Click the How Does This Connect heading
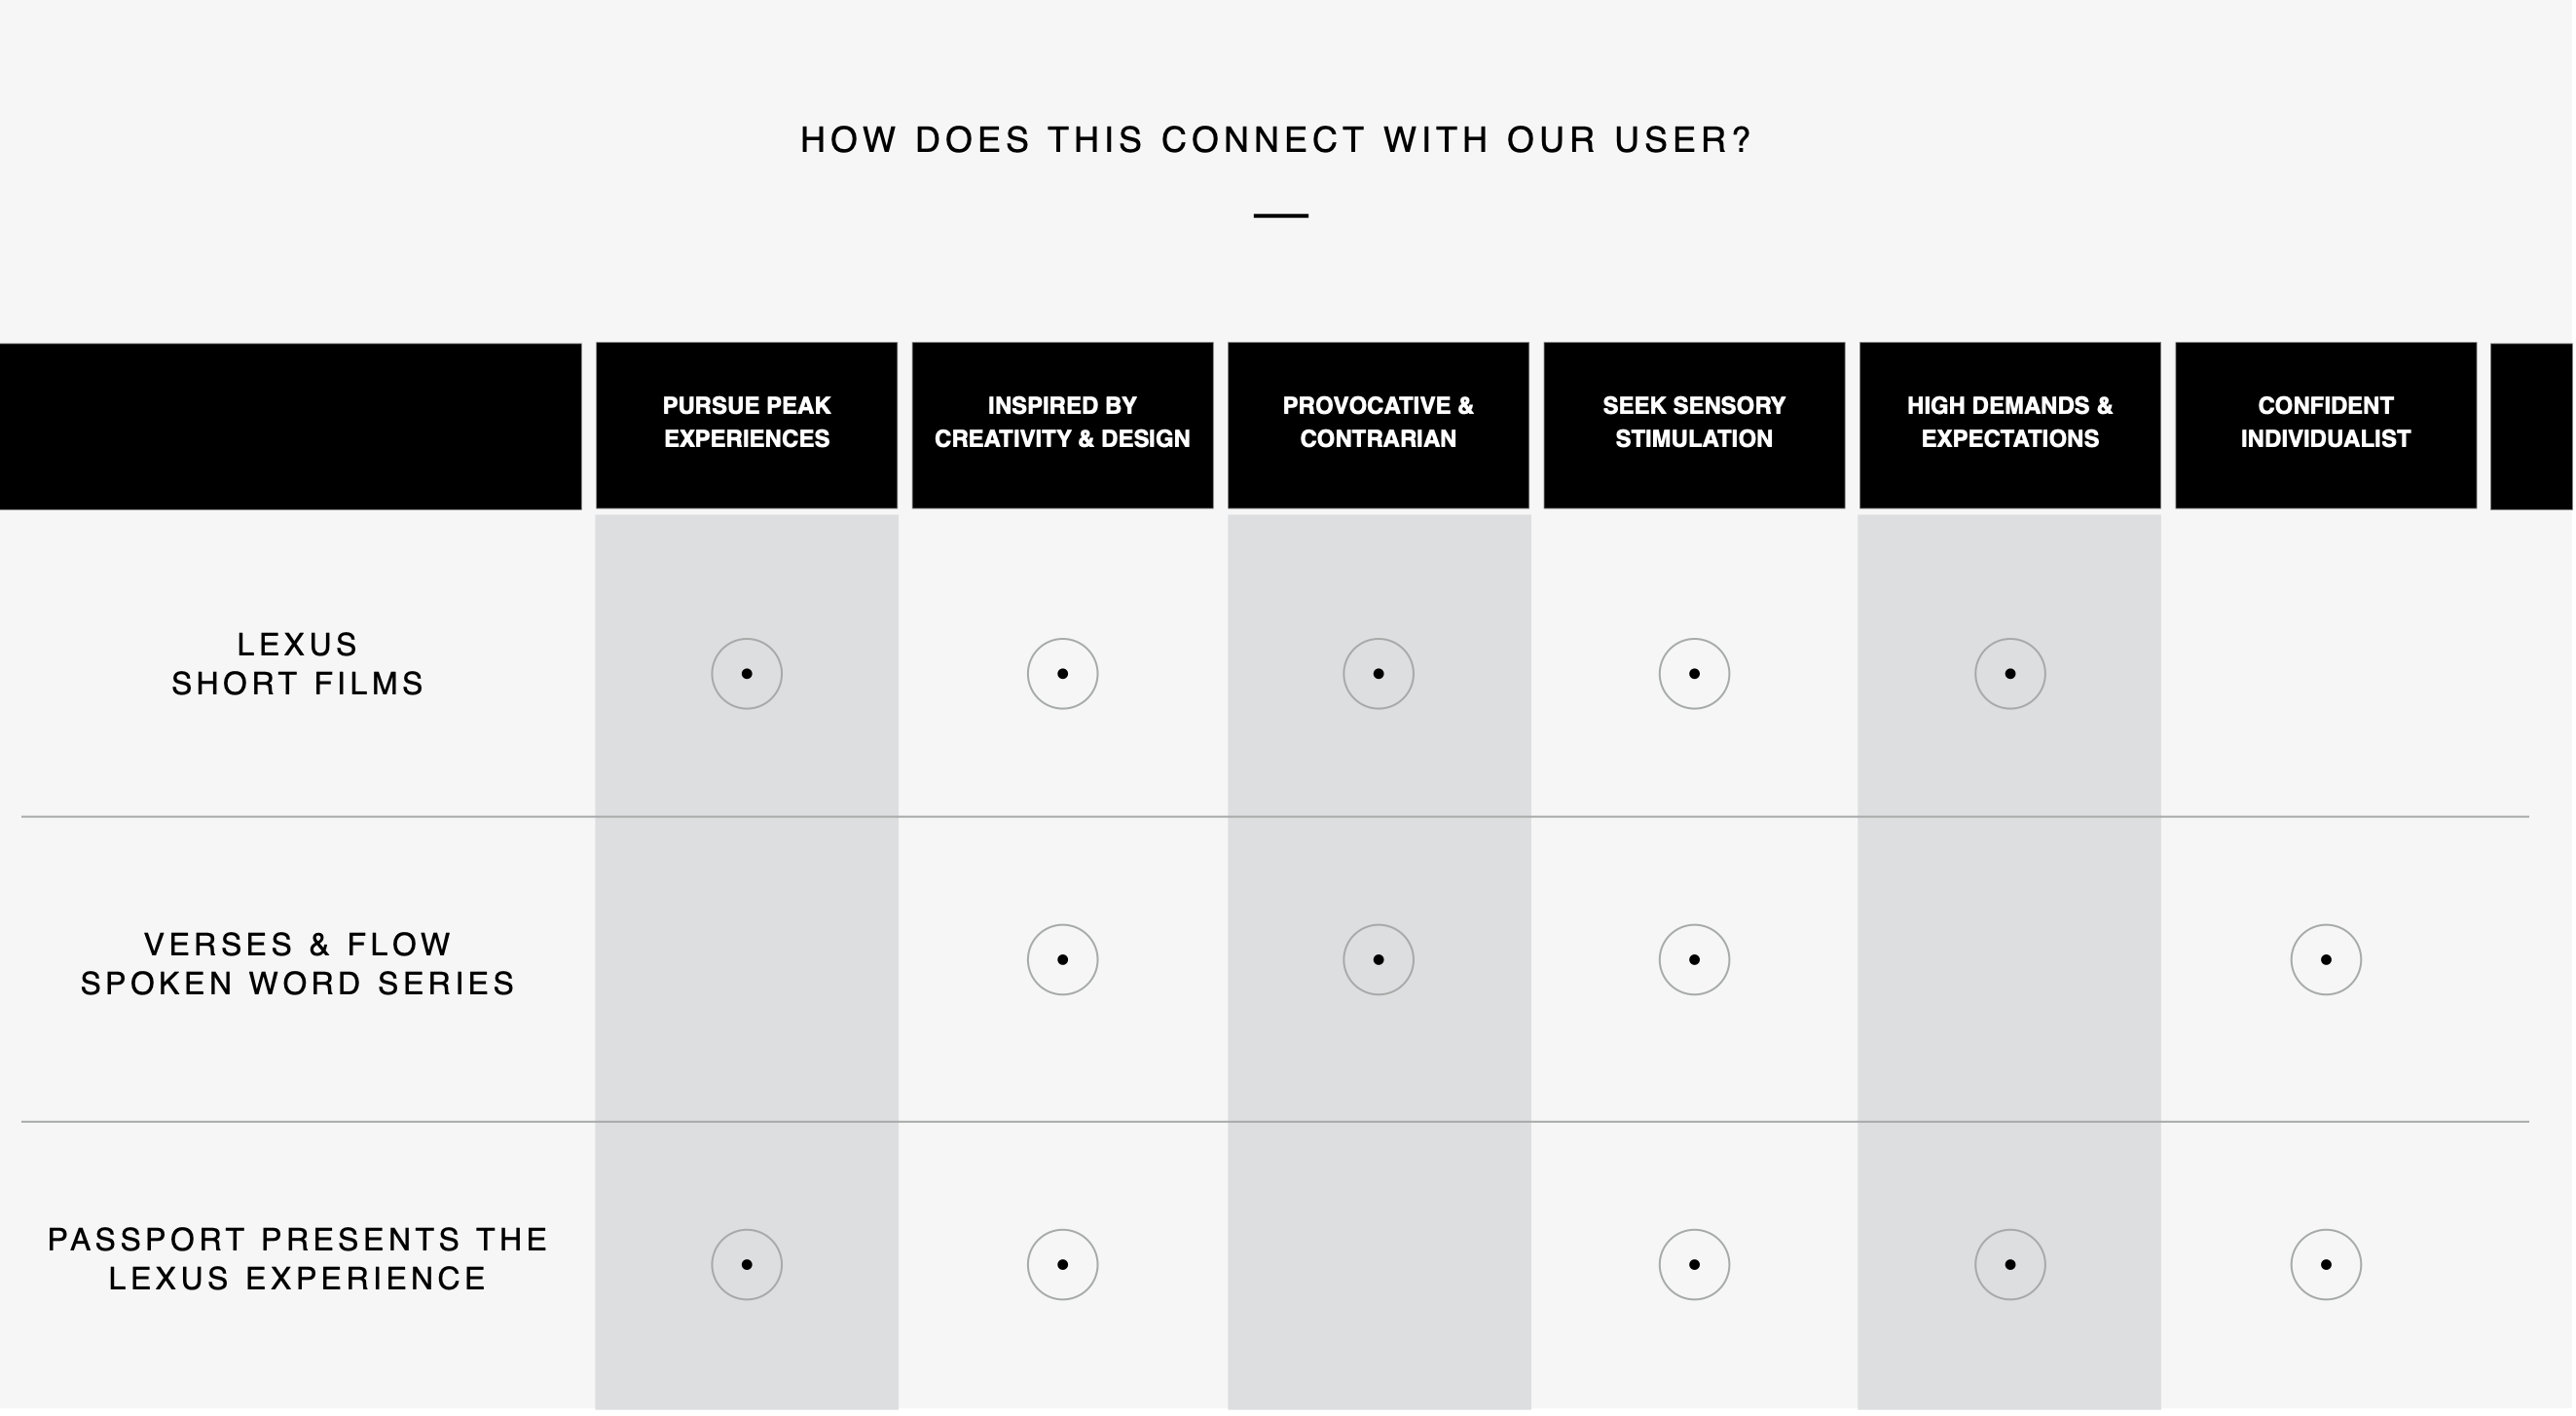2576x1416 pixels. point(1277,141)
